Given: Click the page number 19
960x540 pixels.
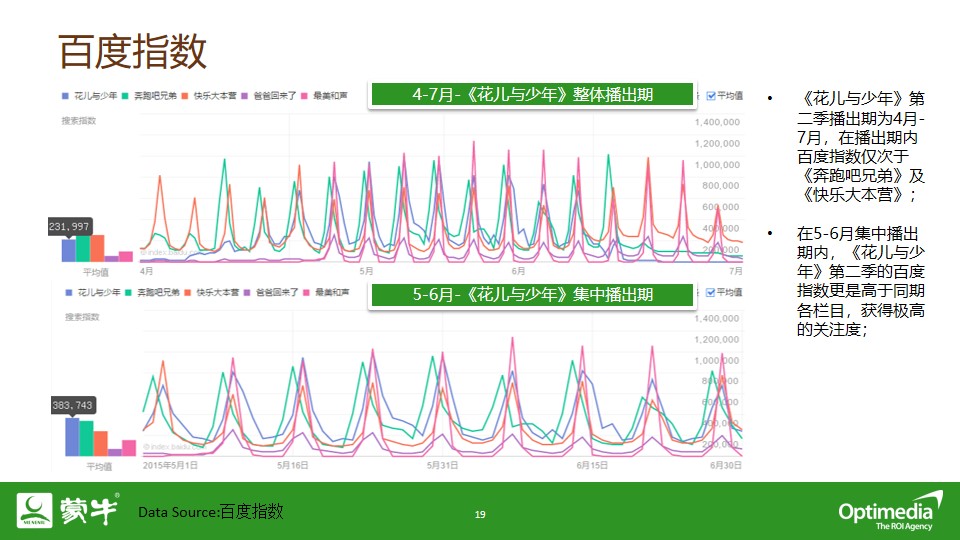Looking at the screenshot, I should [x=480, y=514].
